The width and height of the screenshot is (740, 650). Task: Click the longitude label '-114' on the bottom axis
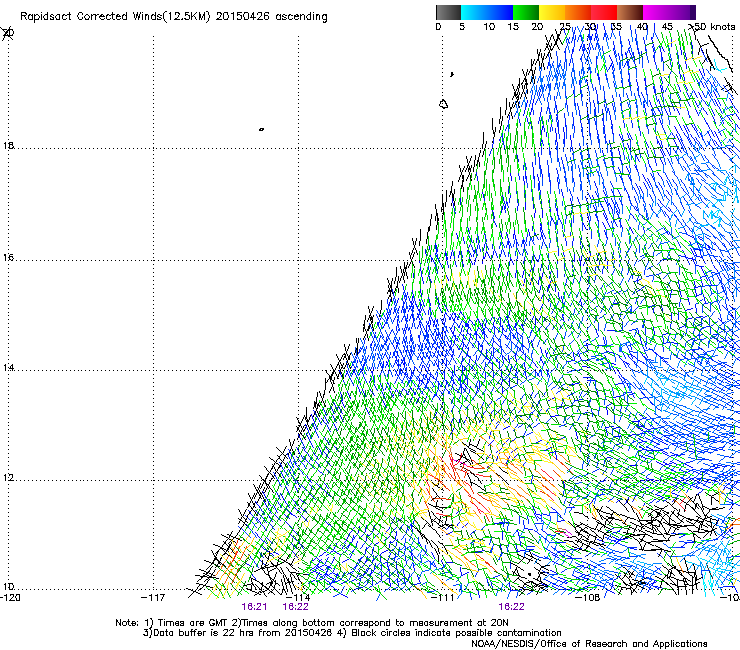298,598
